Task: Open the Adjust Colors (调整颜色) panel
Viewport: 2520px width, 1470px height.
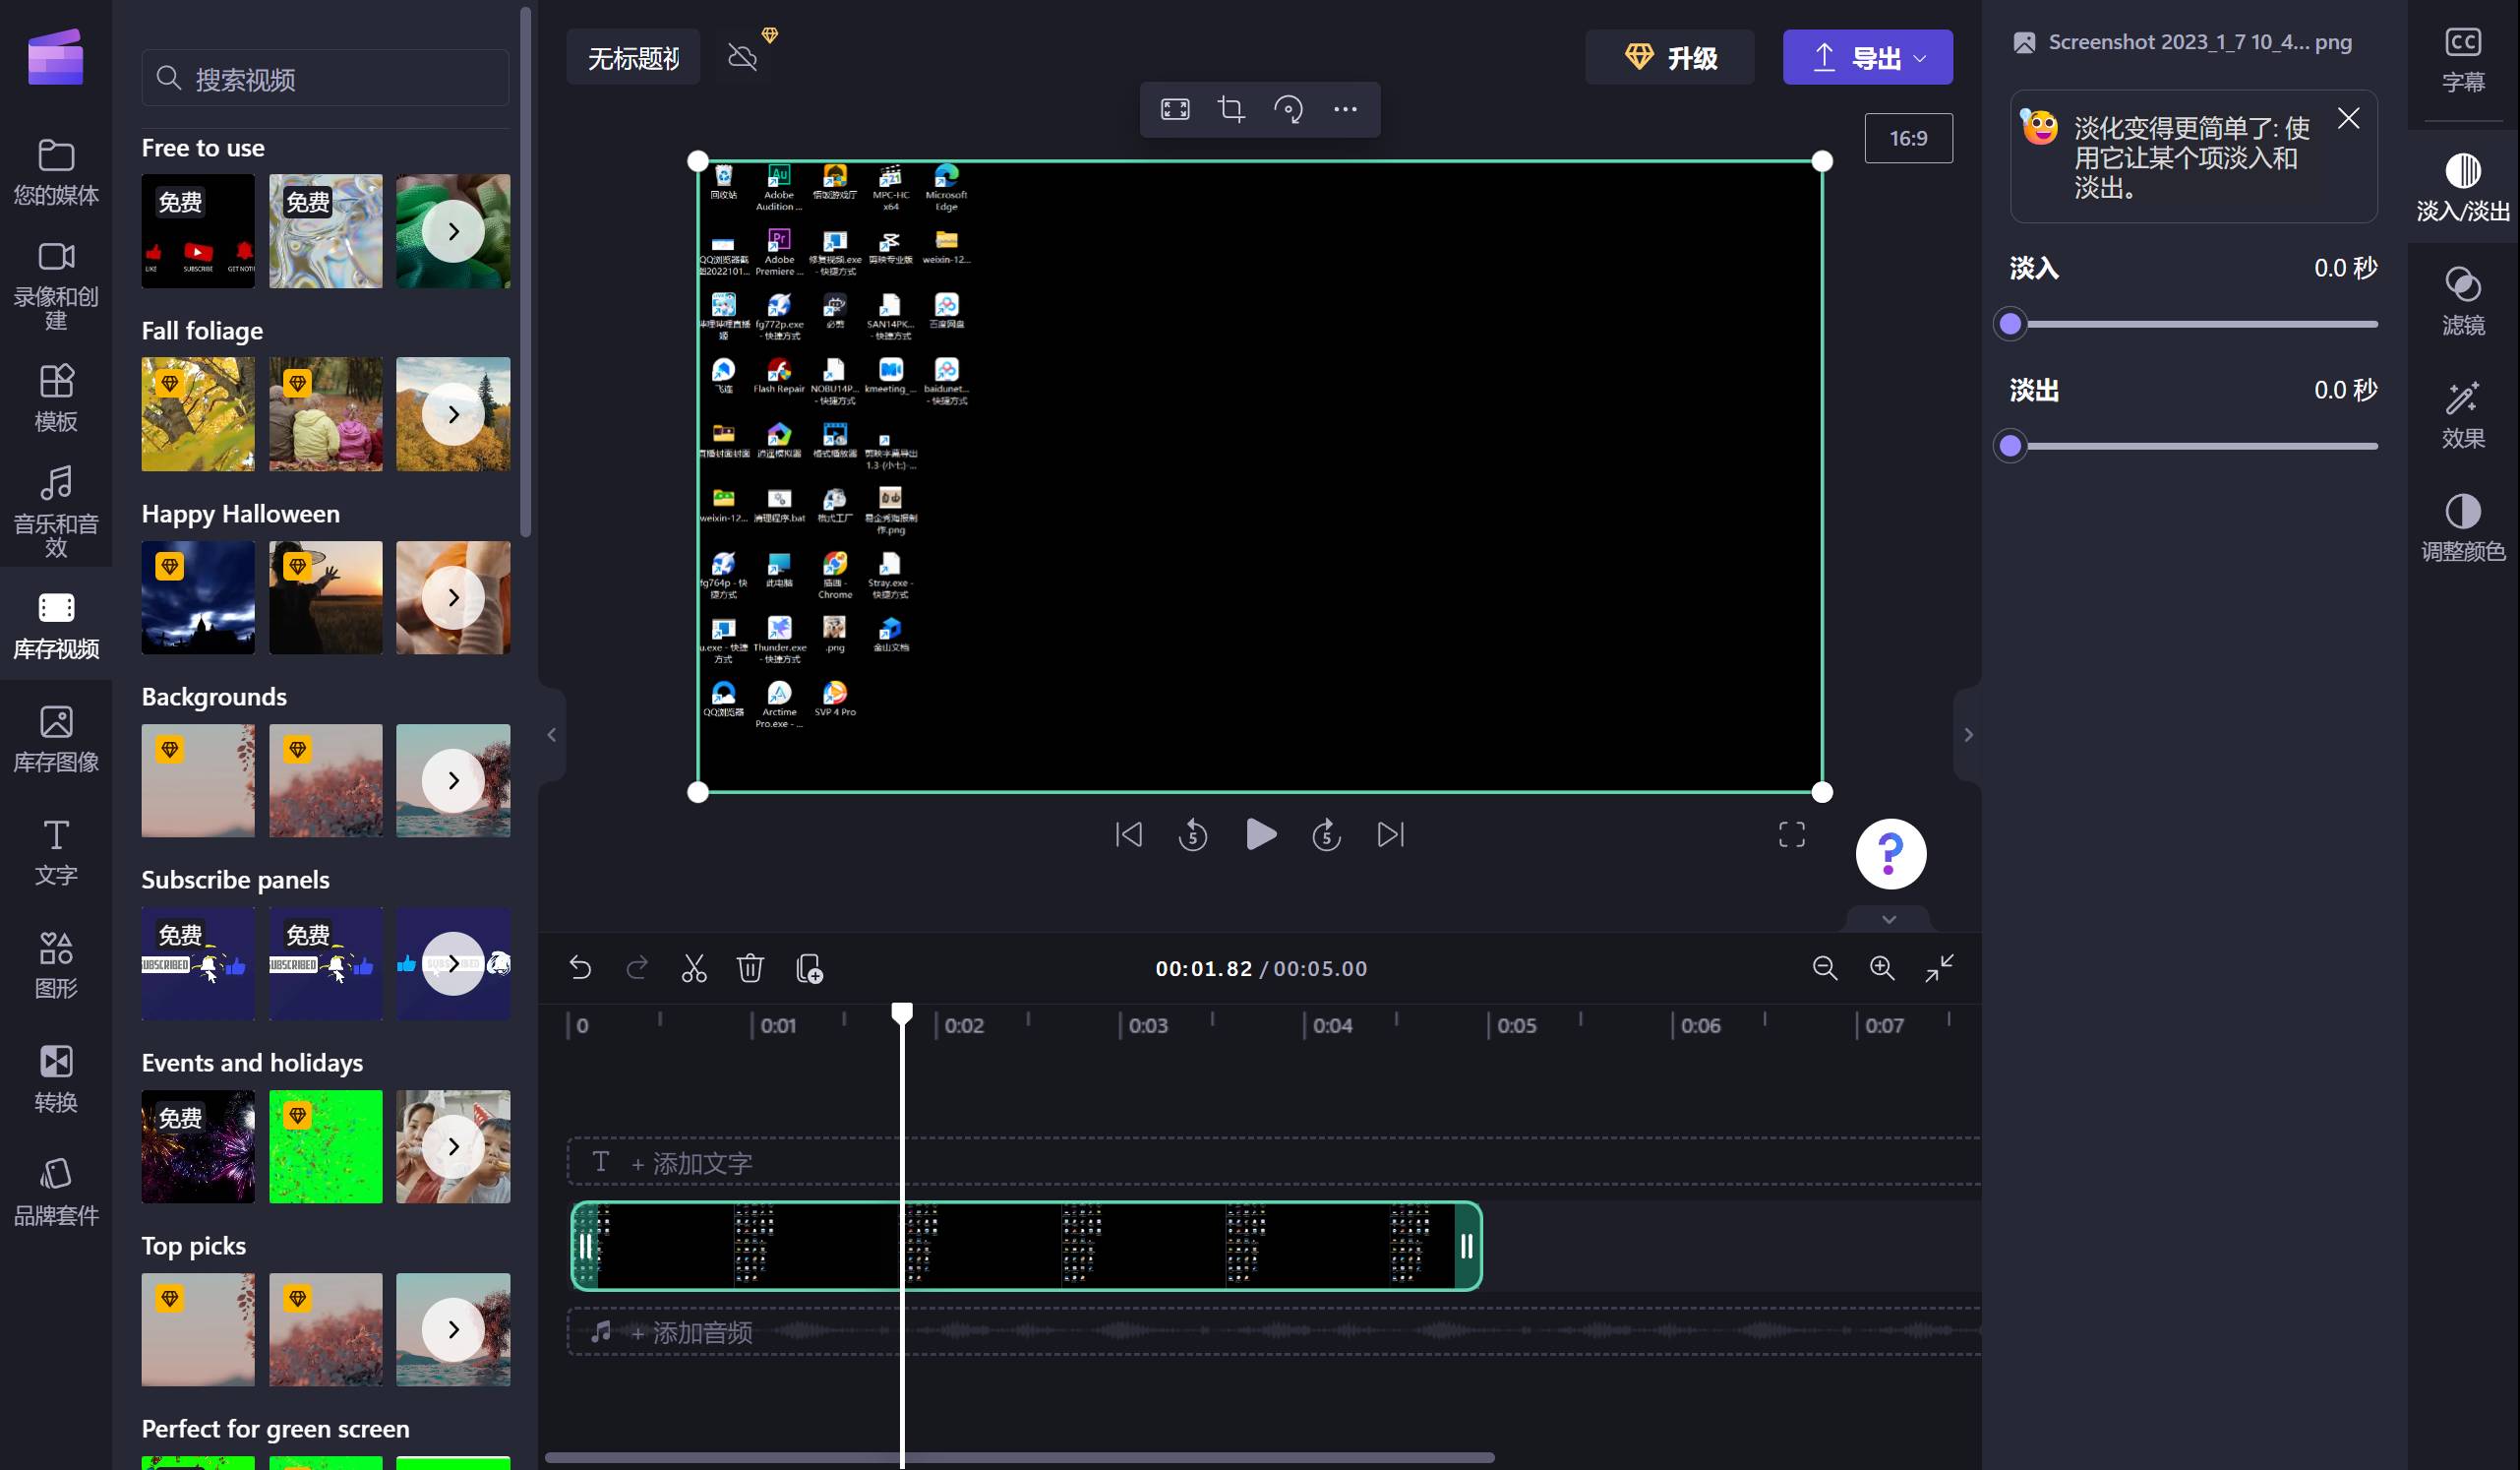Action: (x=2463, y=527)
